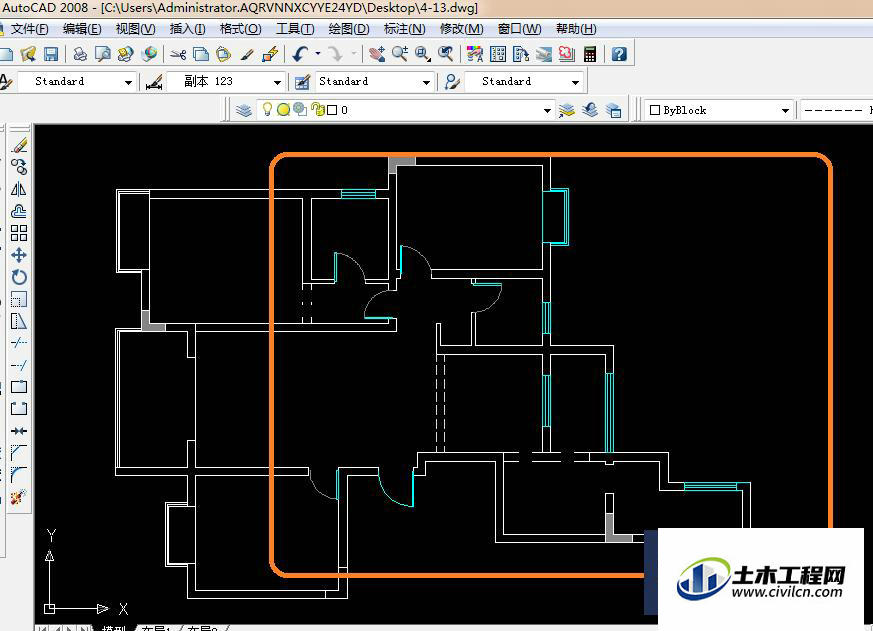Select the Copy objects tool
The height and width of the screenshot is (631, 873).
click(19, 167)
